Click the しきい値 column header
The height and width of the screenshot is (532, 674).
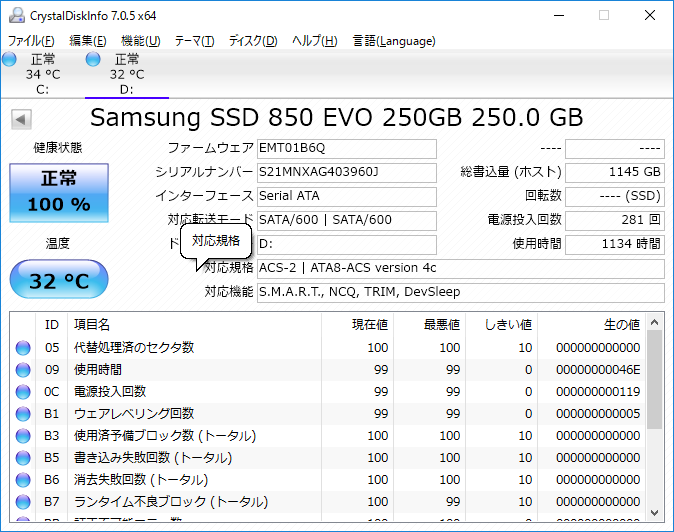coord(502,324)
